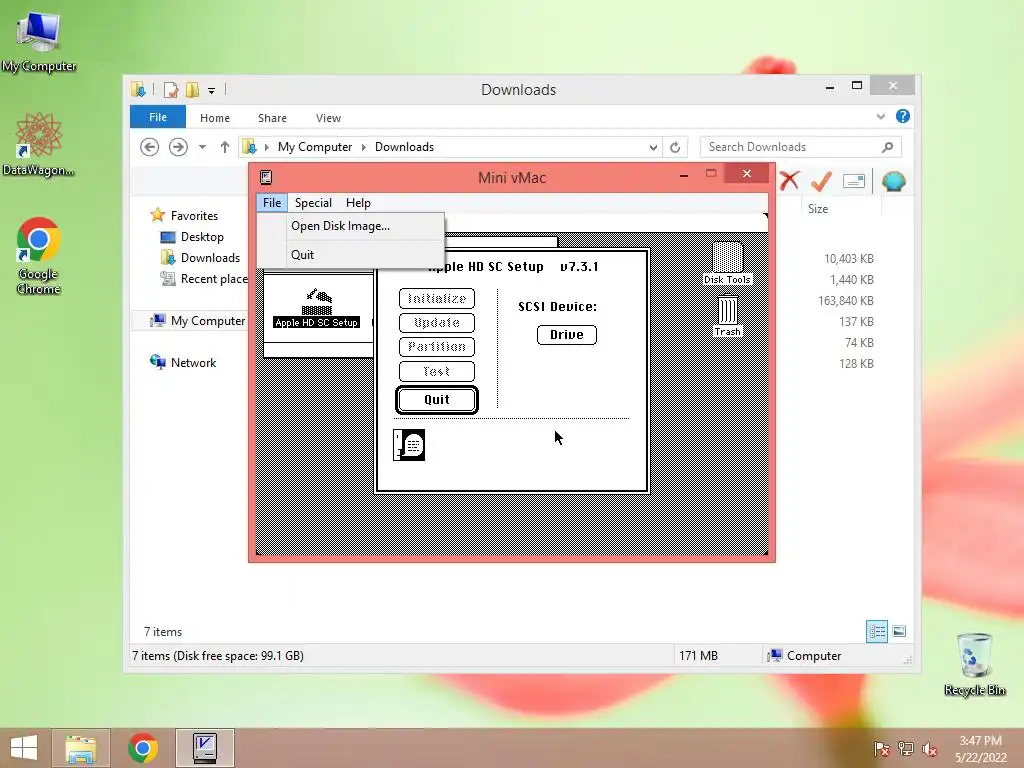Image resolution: width=1024 pixels, height=768 pixels.
Task: Open the Customize Quick Access Toolbar dropdown
Action: click(x=212, y=90)
